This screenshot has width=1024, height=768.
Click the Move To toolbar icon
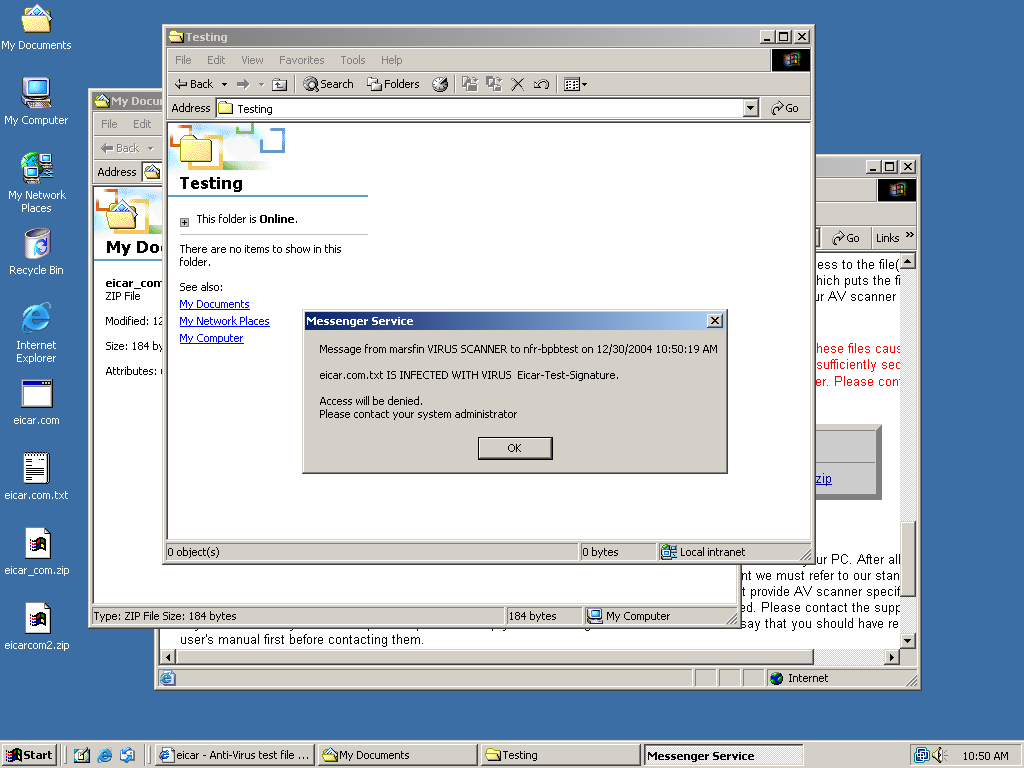(x=469, y=85)
